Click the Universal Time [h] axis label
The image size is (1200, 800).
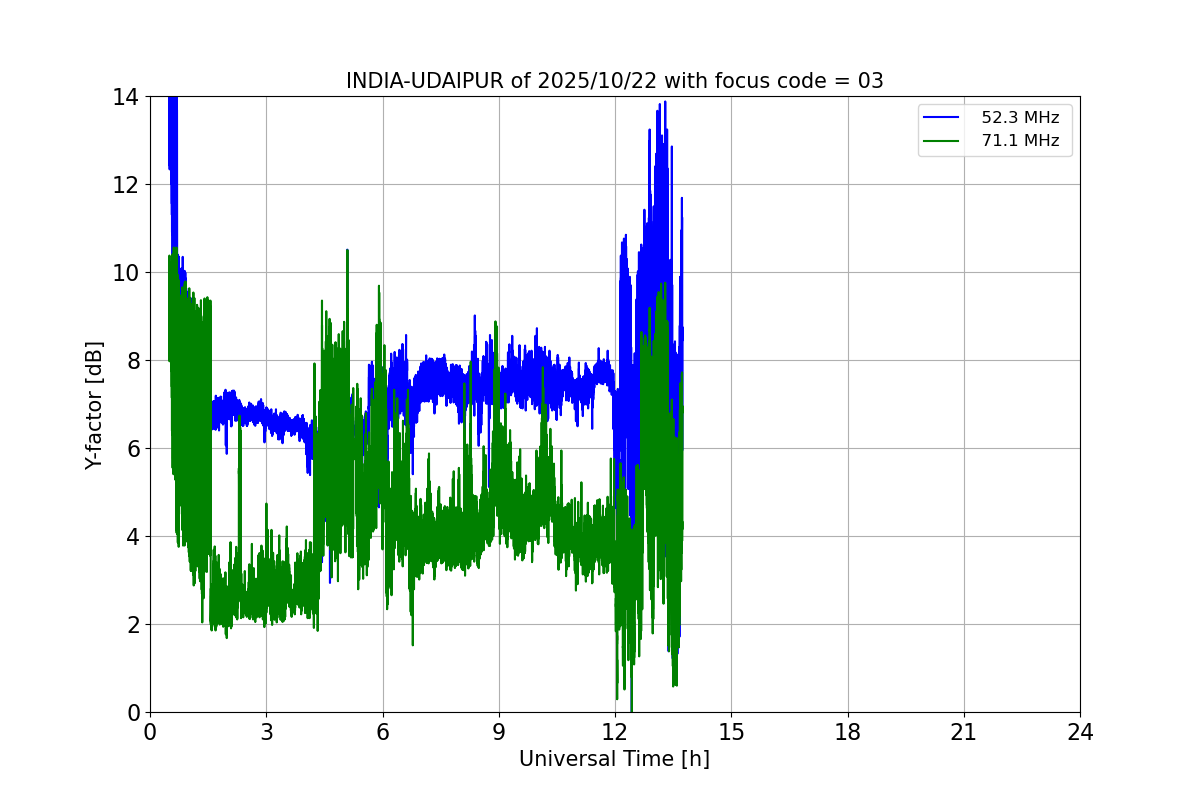[x=614, y=759]
